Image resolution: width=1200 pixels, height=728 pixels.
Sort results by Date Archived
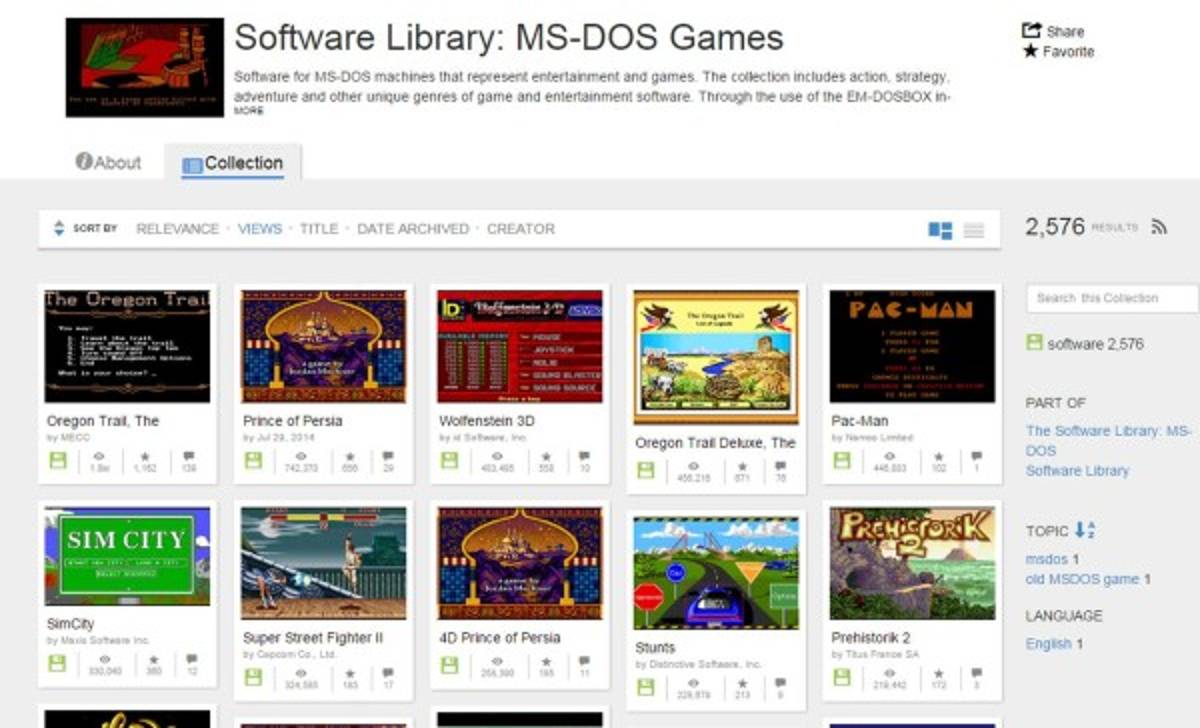point(412,228)
